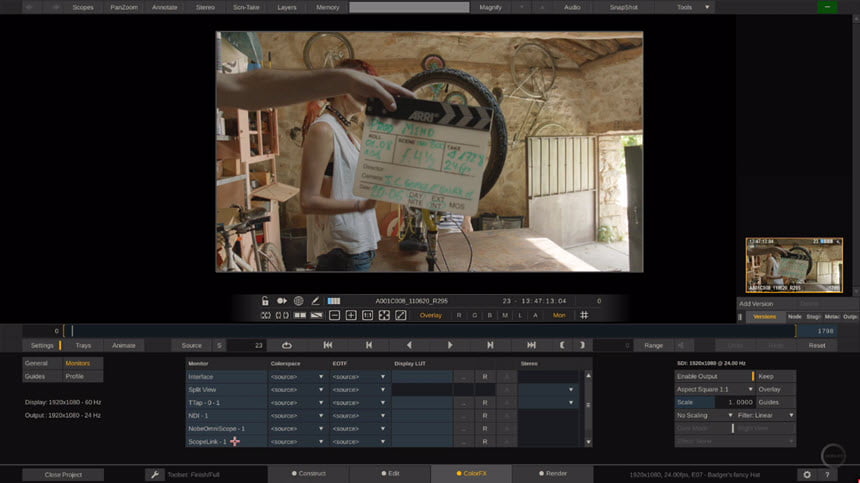Jump to last frame
The image size is (860, 483).
point(531,345)
